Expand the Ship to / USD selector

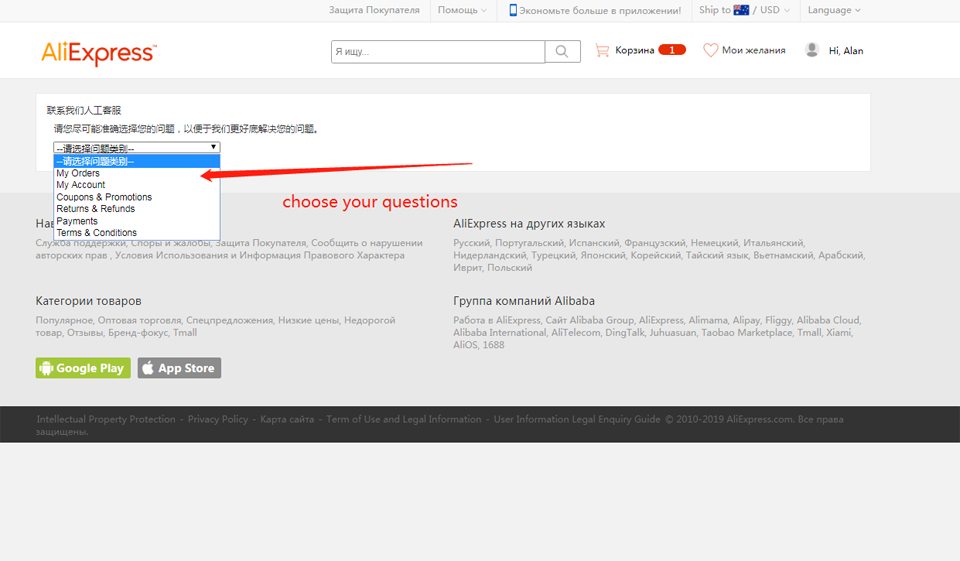[744, 10]
